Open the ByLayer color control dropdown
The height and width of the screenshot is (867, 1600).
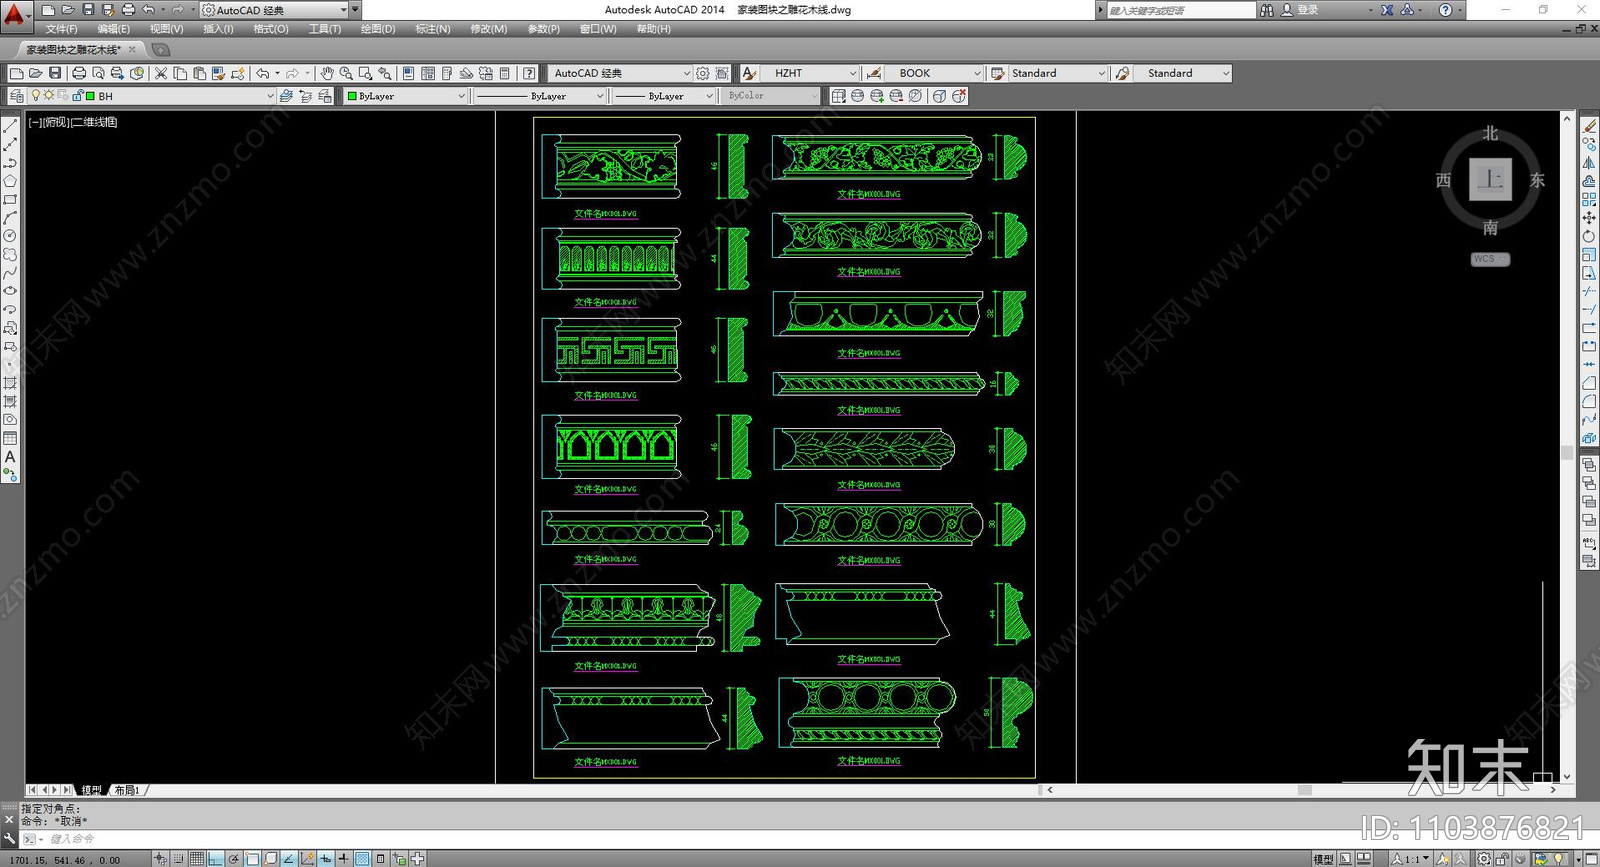(x=461, y=96)
